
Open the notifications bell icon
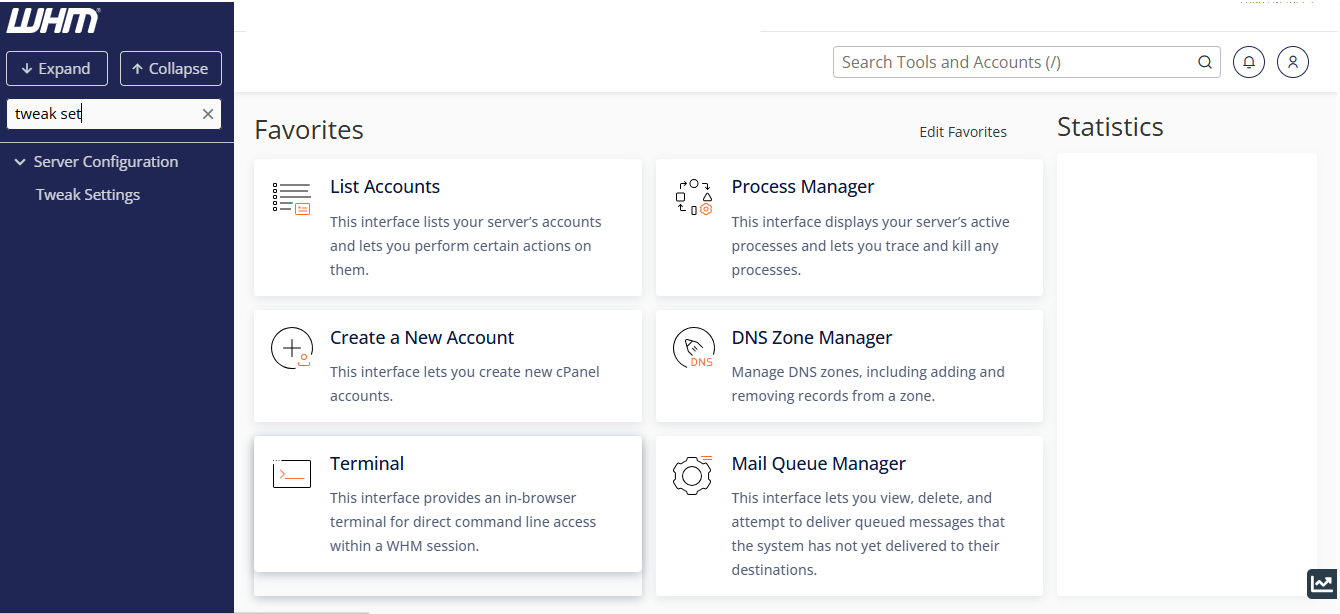[x=1248, y=62]
